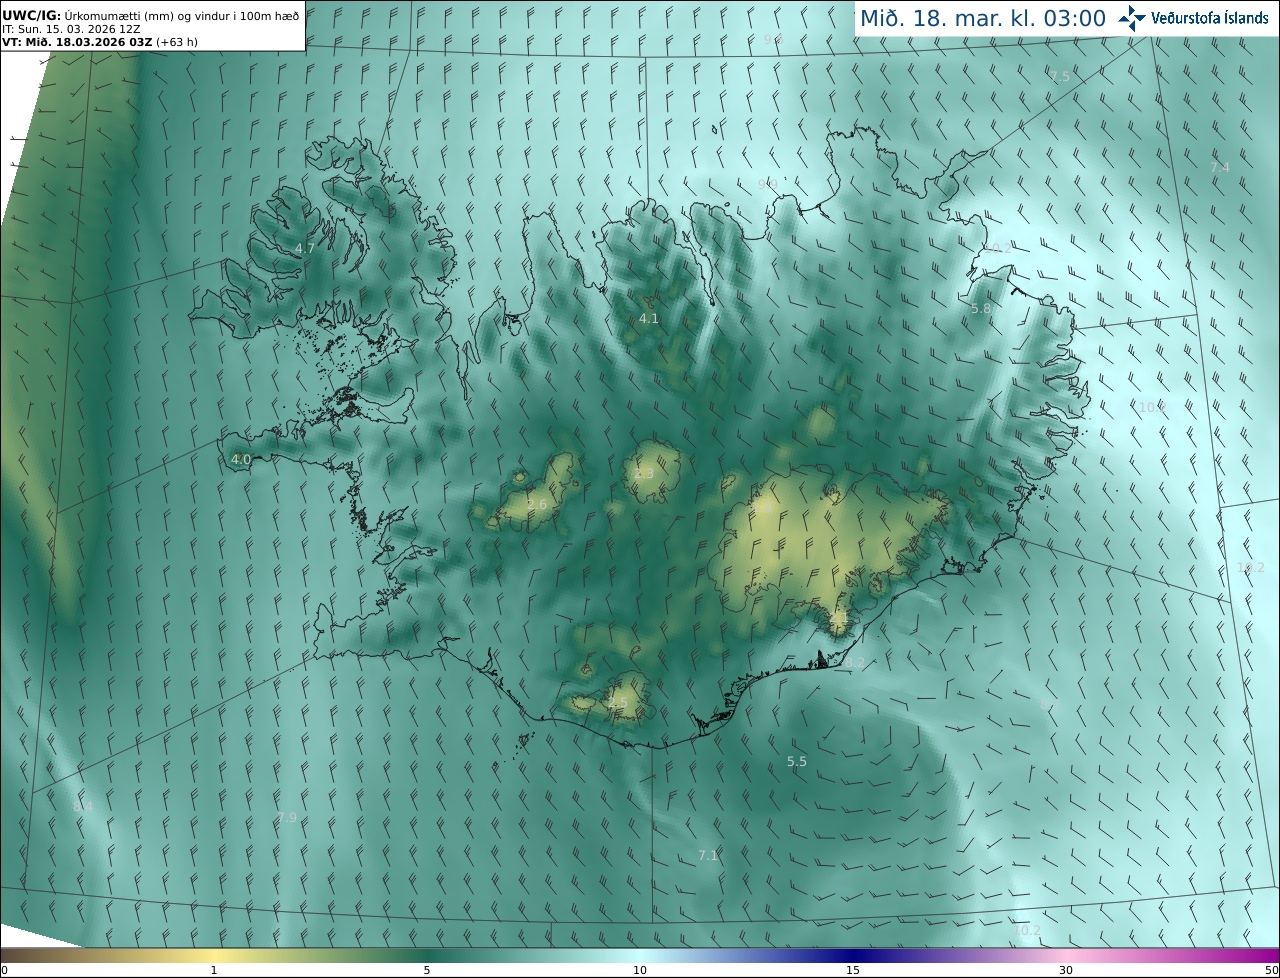Image resolution: width=1280 pixels, height=978 pixels.
Task: Click the 5 tick on color scale
Action: tap(427, 970)
